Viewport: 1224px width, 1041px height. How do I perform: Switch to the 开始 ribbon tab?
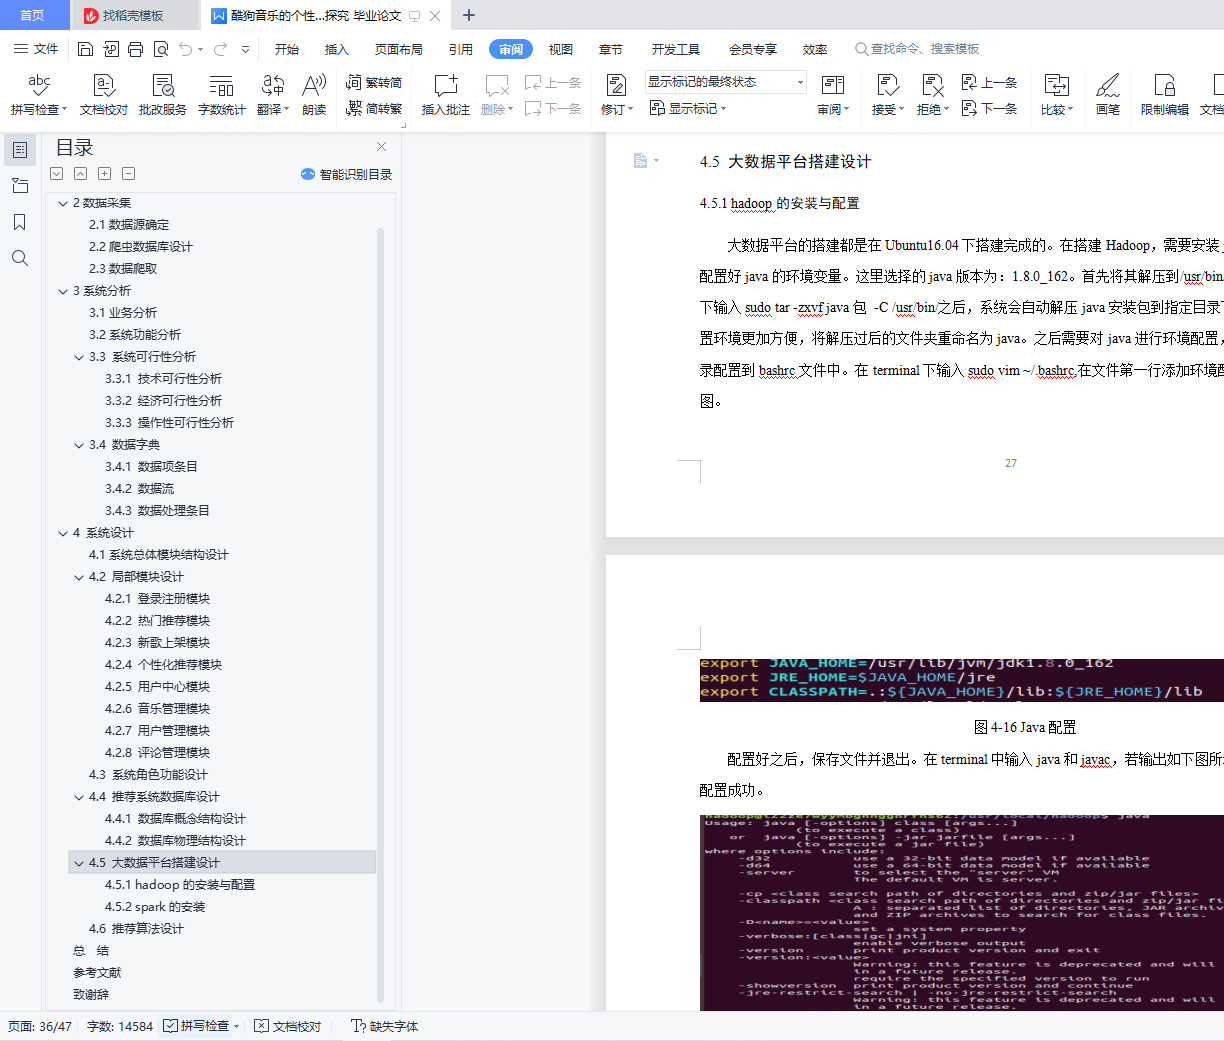coord(287,49)
